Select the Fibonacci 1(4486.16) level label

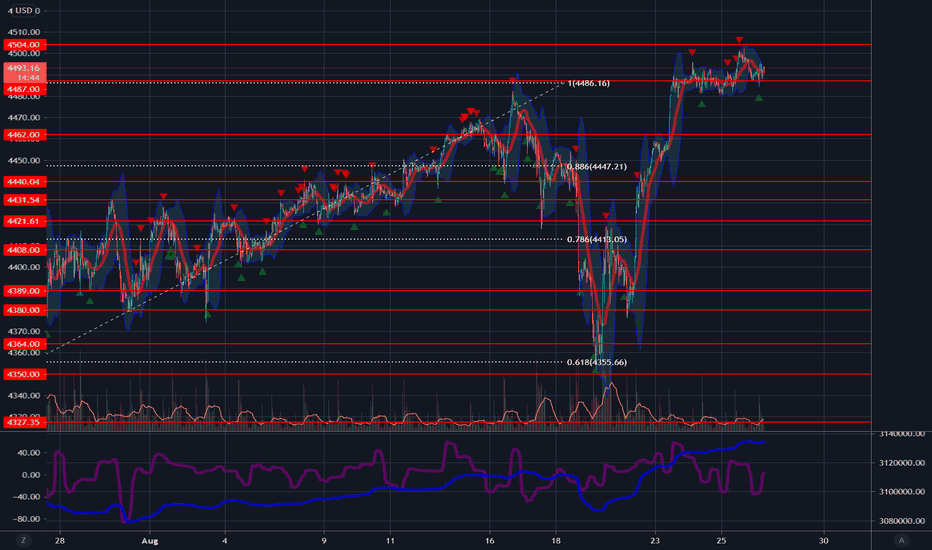tap(588, 83)
